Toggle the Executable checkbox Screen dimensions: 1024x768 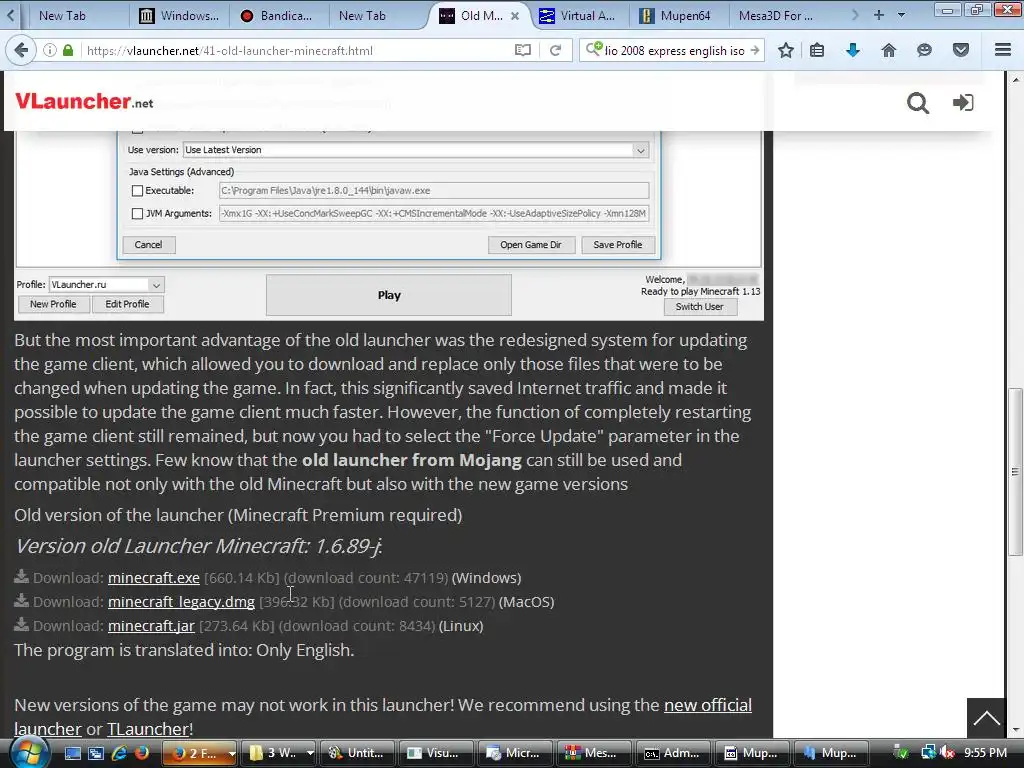(x=137, y=191)
